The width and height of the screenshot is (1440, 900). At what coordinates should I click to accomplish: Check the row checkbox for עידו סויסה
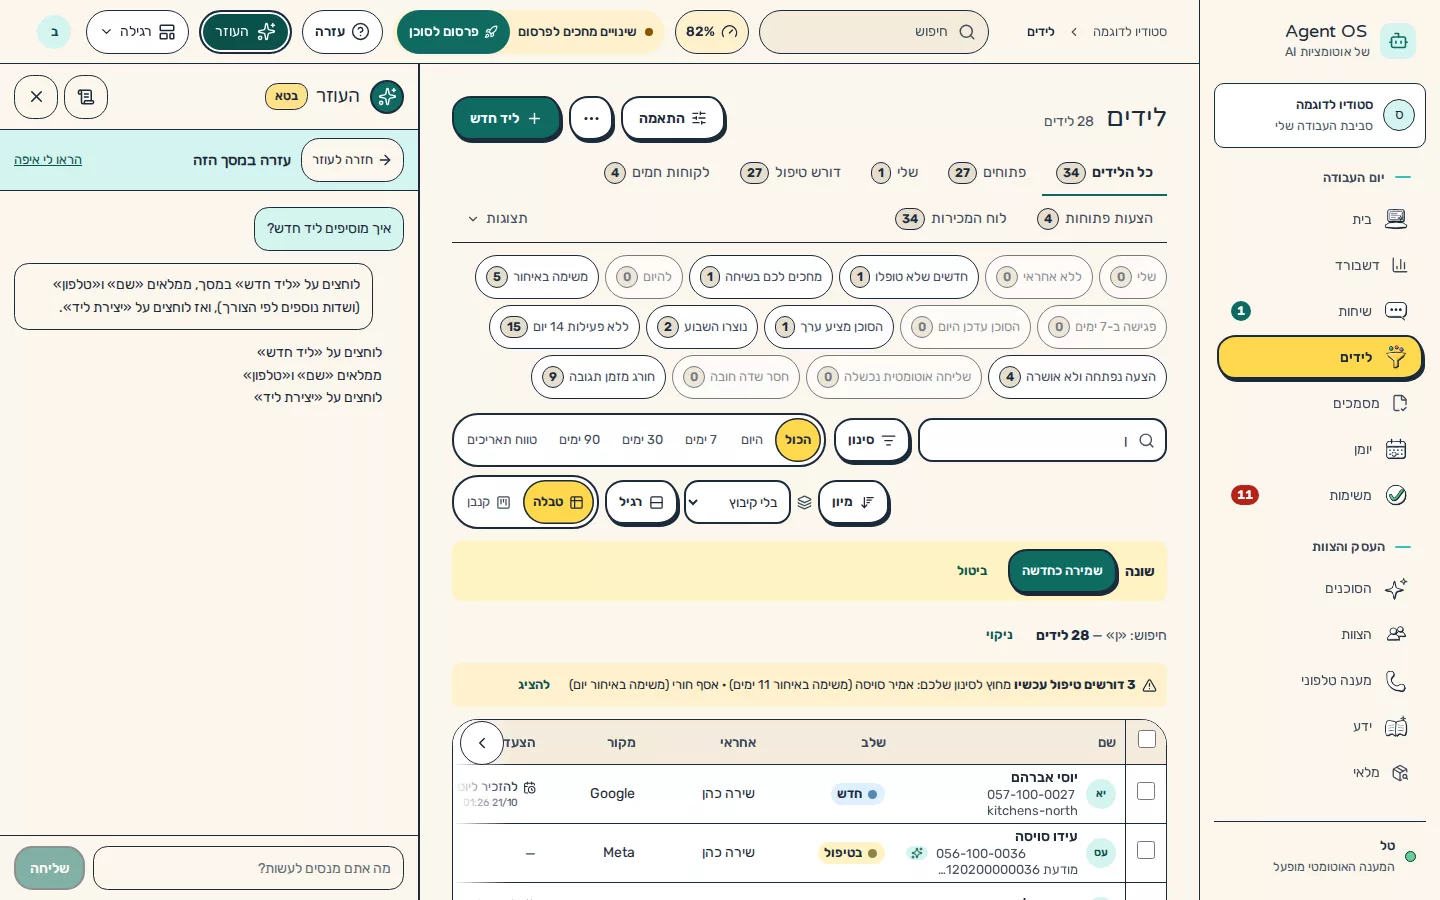coord(1146,850)
